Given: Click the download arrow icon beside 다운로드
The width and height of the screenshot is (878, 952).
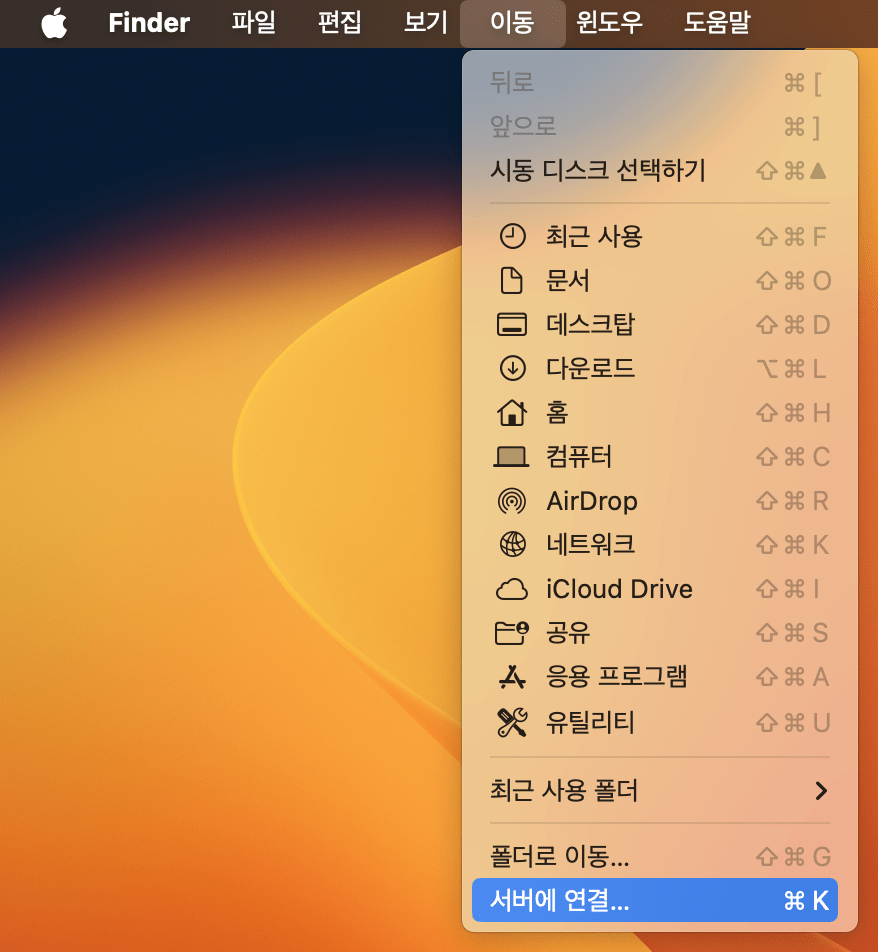Looking at the screenshot, I should pos(511,369).
